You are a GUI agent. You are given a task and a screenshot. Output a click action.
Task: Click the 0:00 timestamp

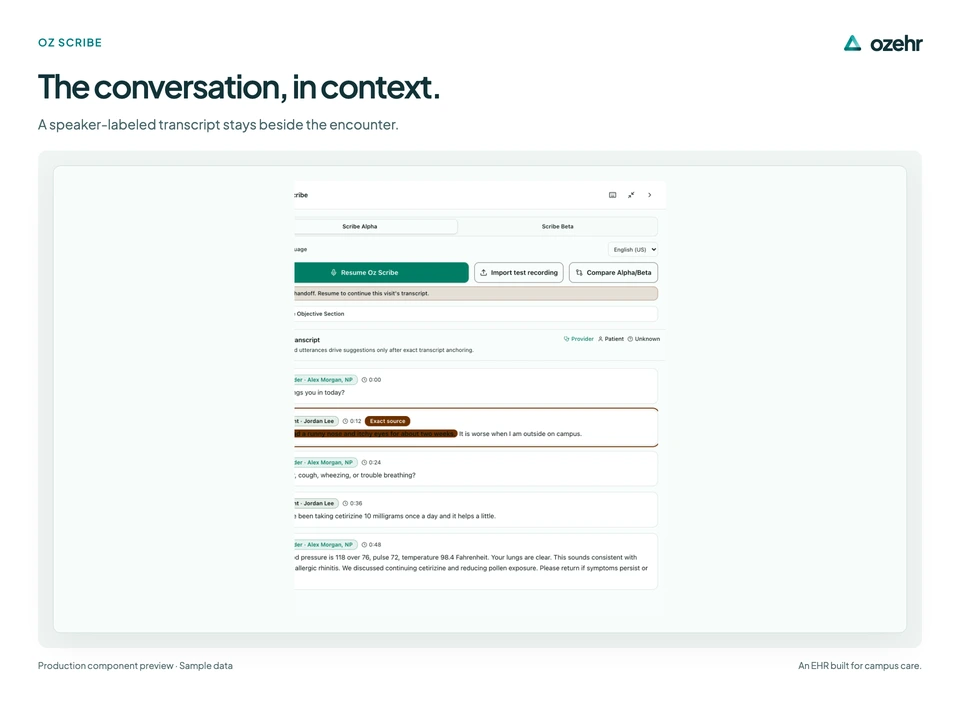point(375,380)
